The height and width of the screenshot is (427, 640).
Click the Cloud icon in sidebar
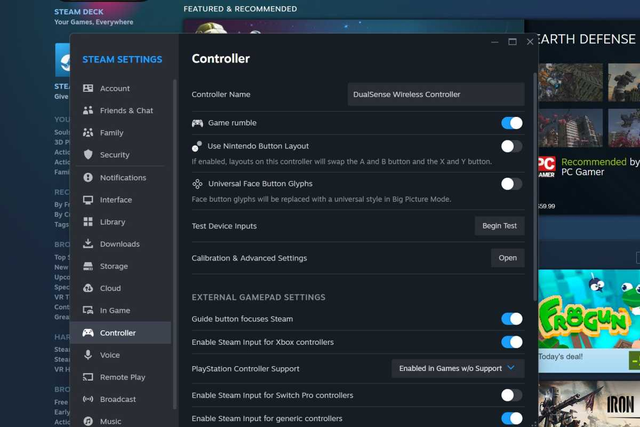click(x=88, y=288)
